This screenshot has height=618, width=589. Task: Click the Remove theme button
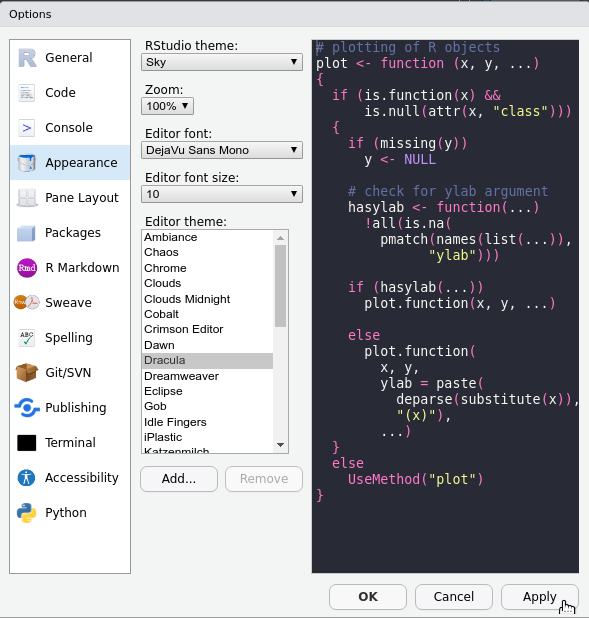click(264, 479)
